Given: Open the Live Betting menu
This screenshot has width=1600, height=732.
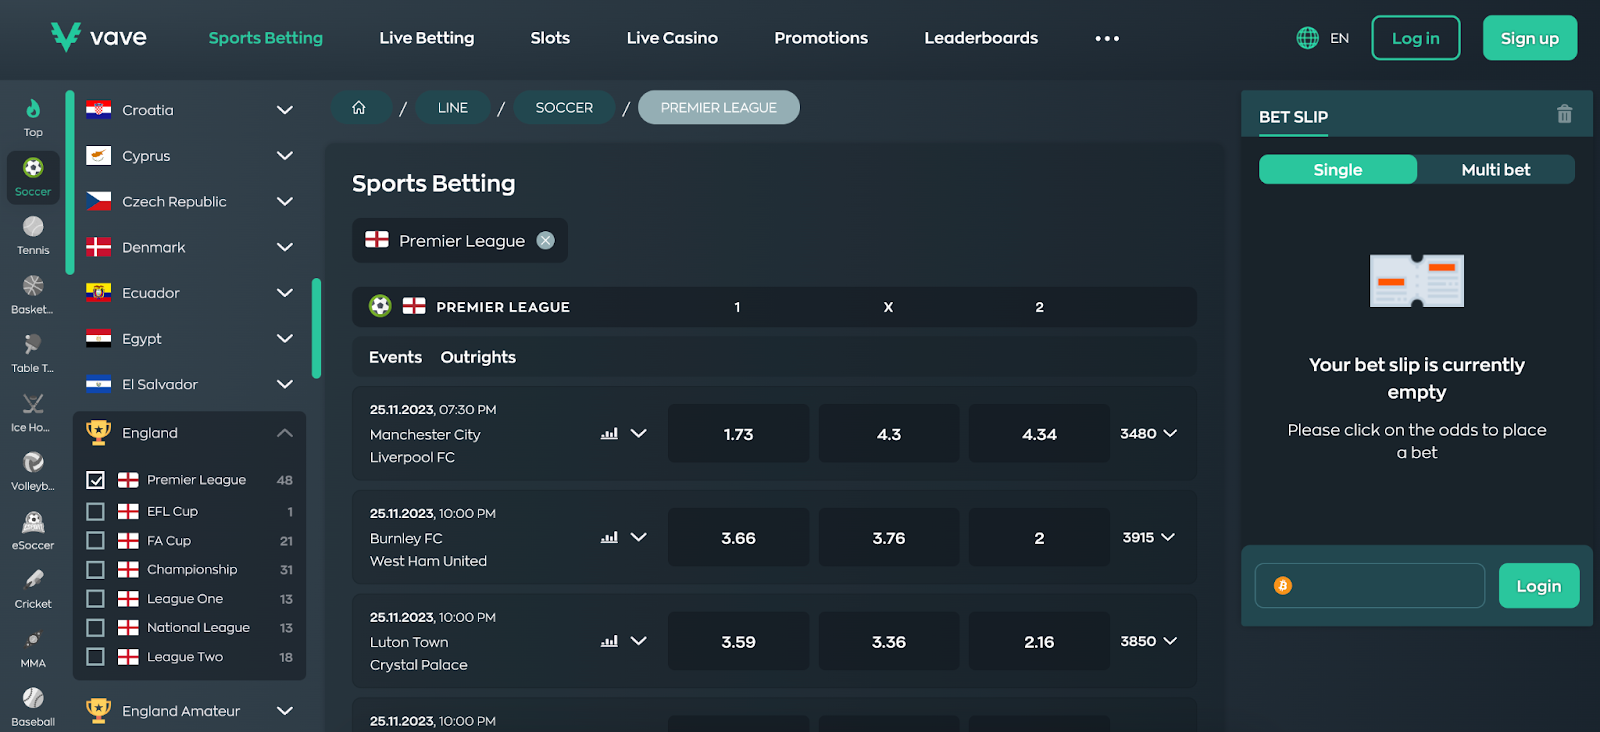Looking at the screenshot, I should click(427, 38).
